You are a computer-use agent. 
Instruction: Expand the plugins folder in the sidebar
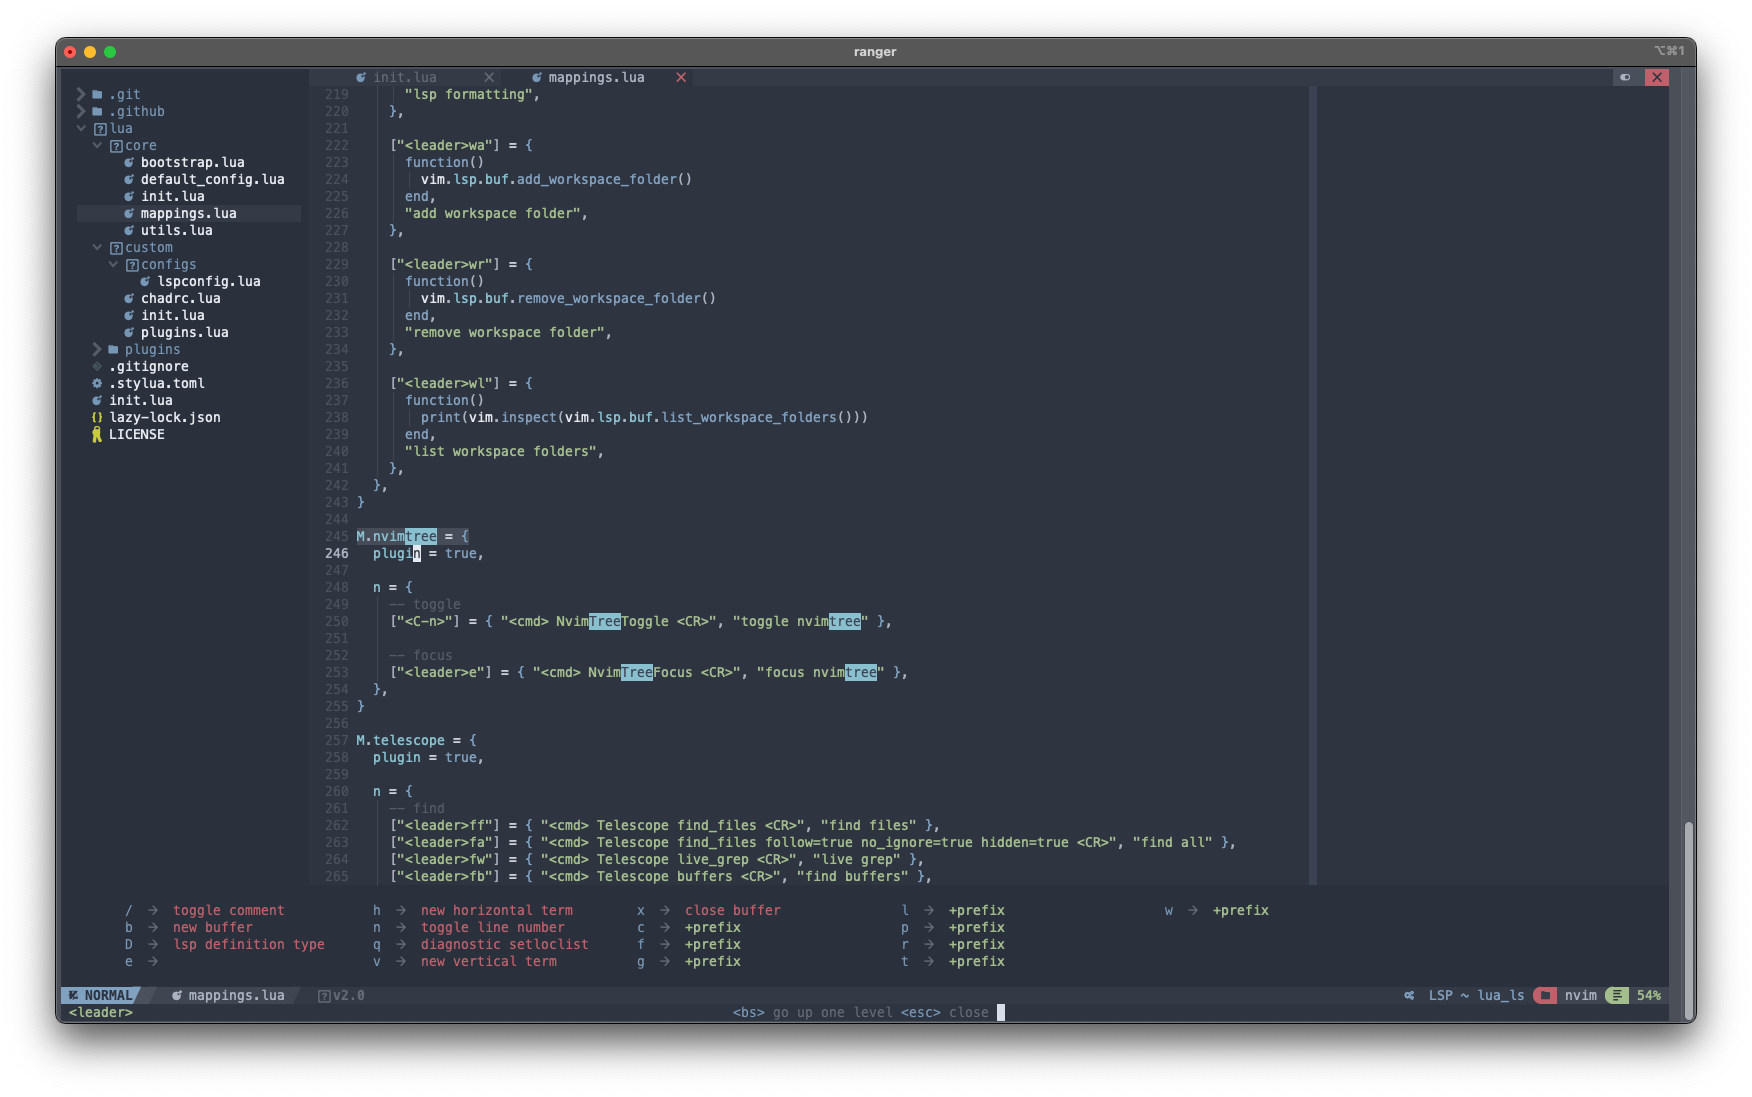coord(96,349)
